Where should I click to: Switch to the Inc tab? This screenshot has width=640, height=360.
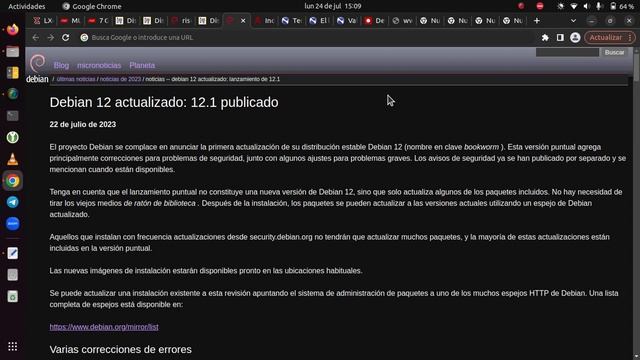click(264, 20)
